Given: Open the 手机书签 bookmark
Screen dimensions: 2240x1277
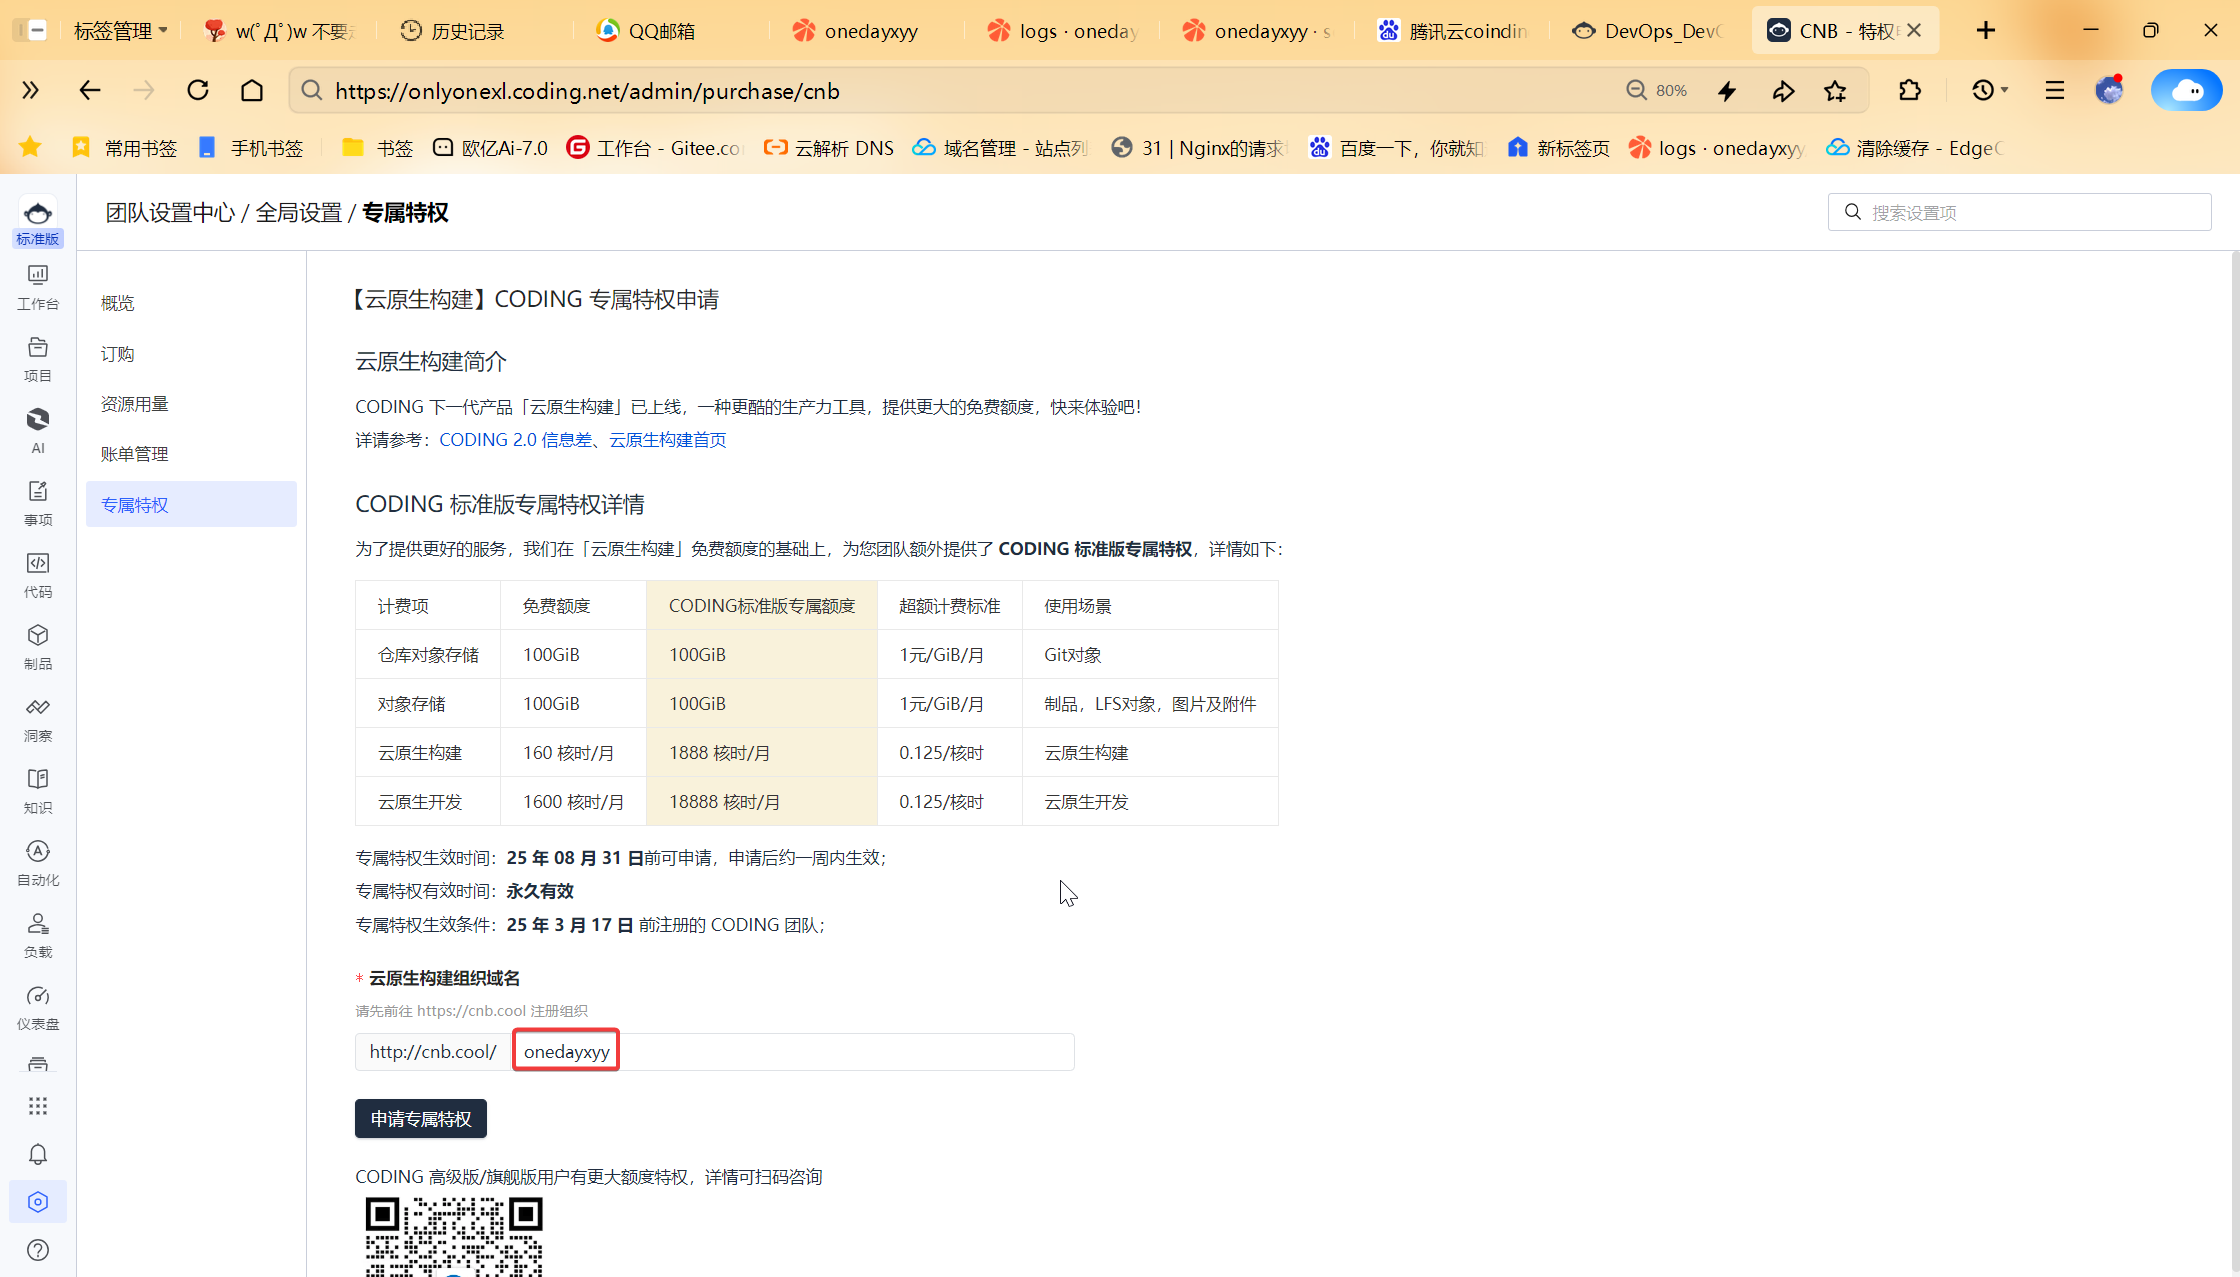Looking at the screenshot, I should coord(250,148).
